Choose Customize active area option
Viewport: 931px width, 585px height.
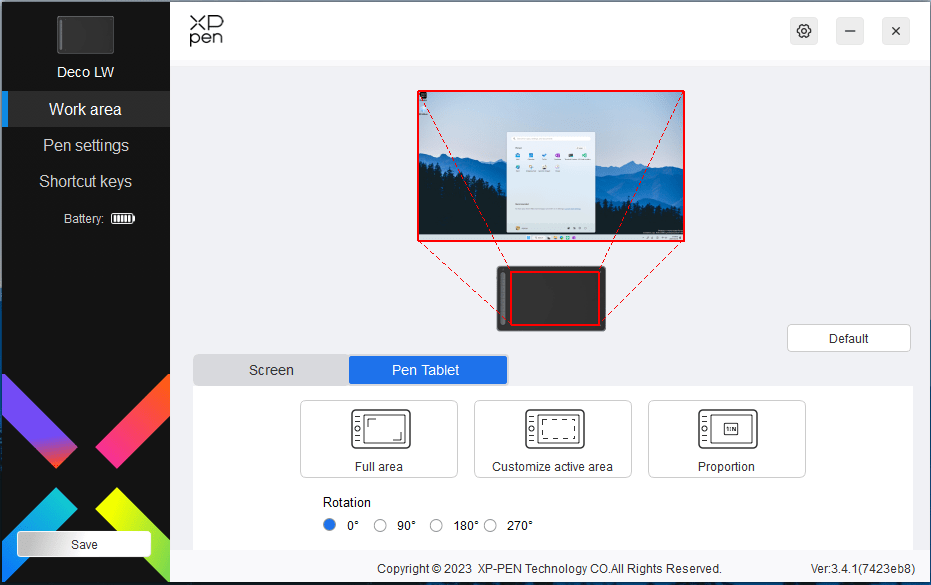point(553,439)
